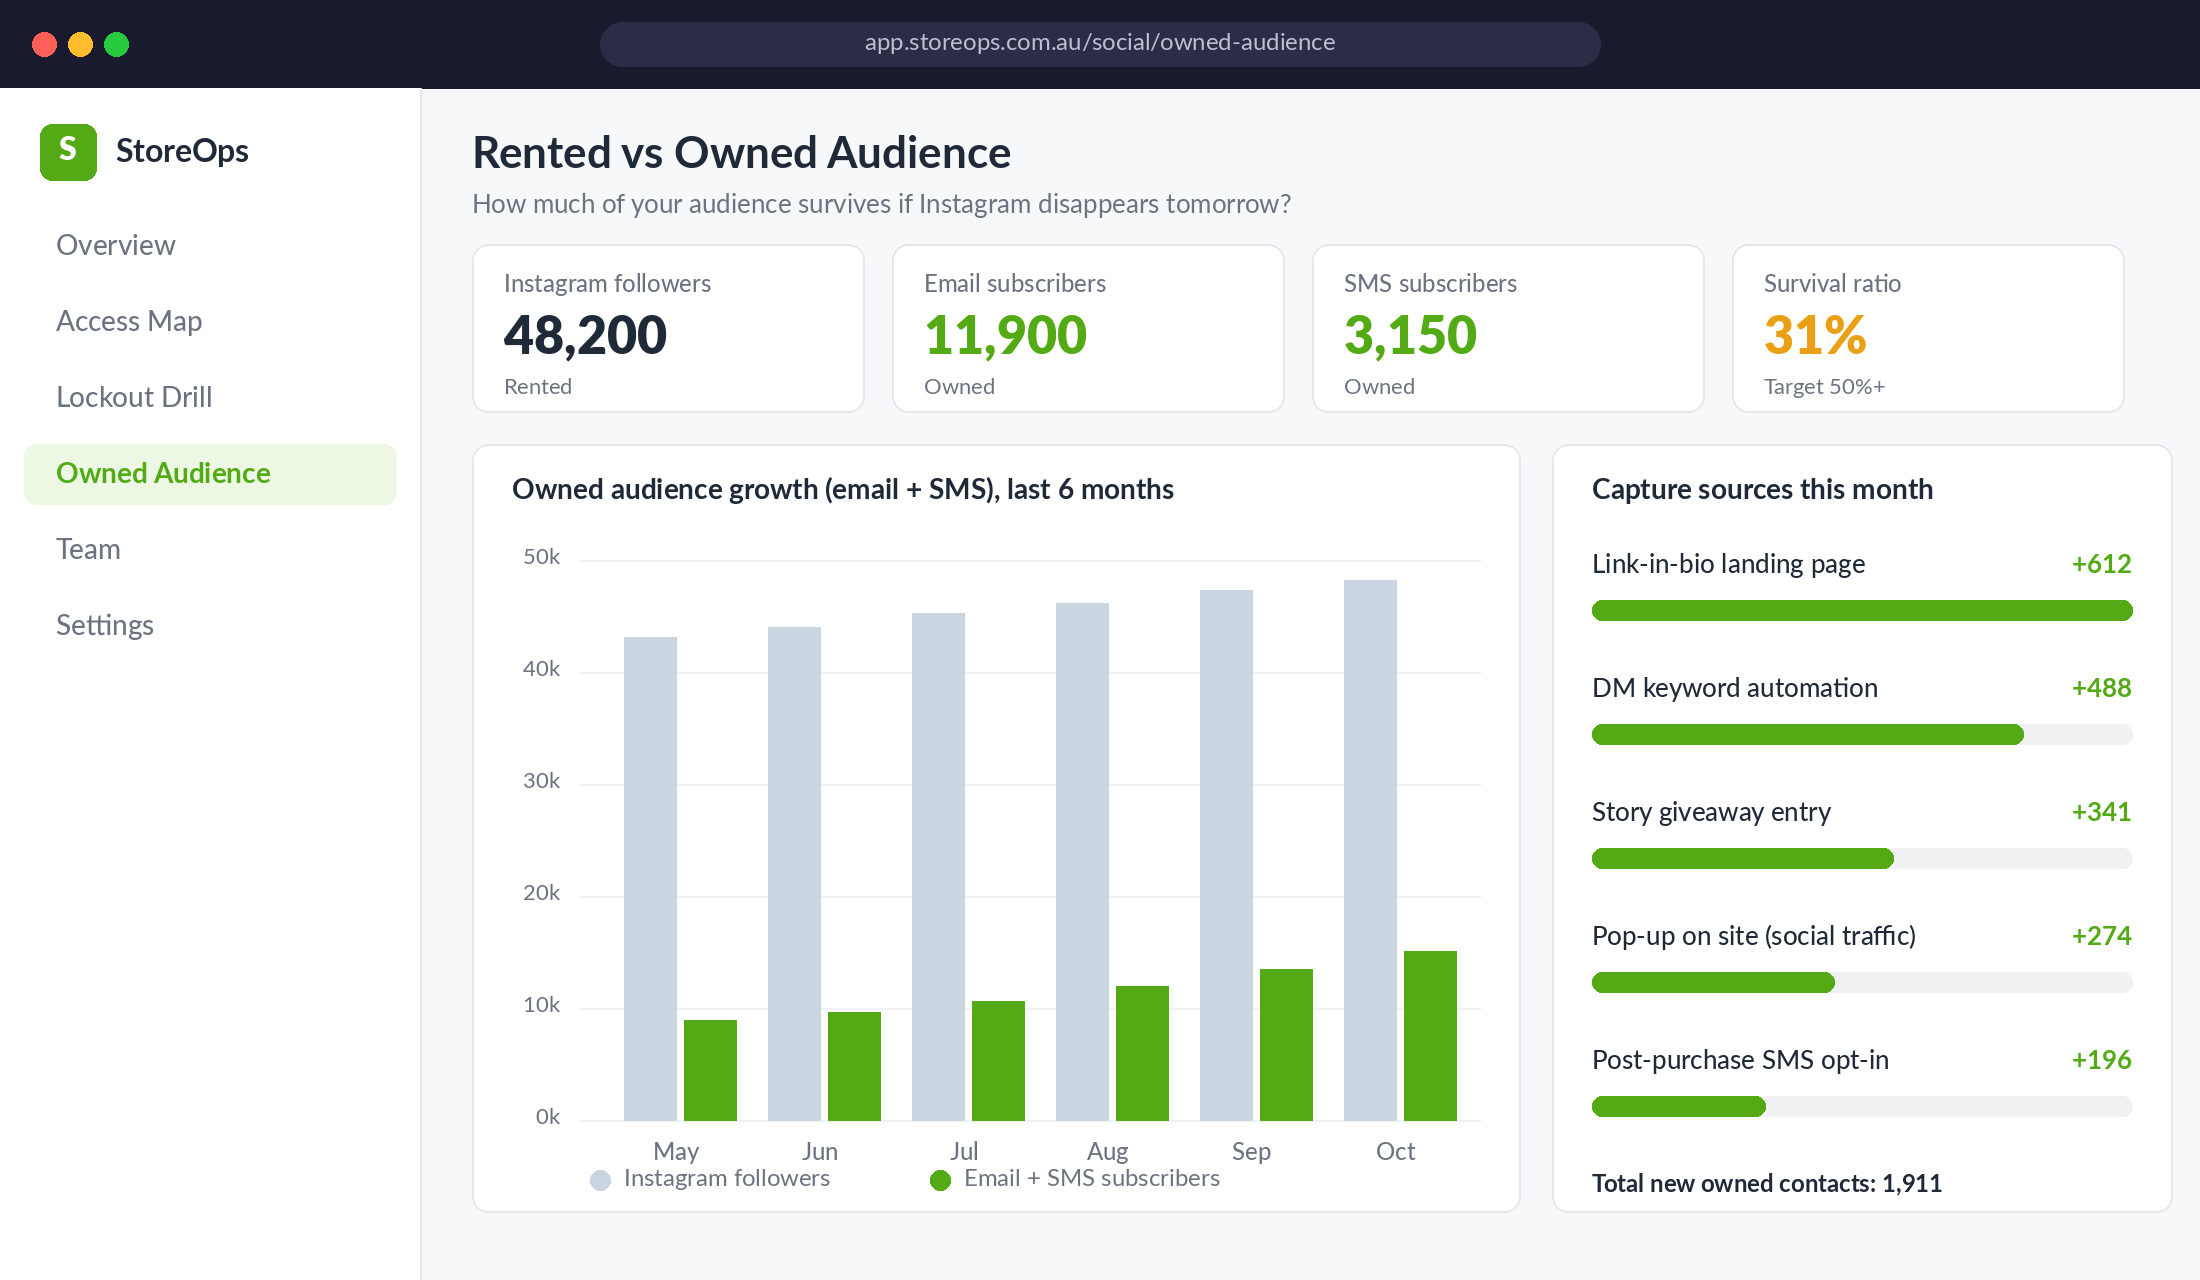Click the browser address bar URL
Image resolution: width=2200 pixels, height=1280 pixels.
coord(1100,43)
